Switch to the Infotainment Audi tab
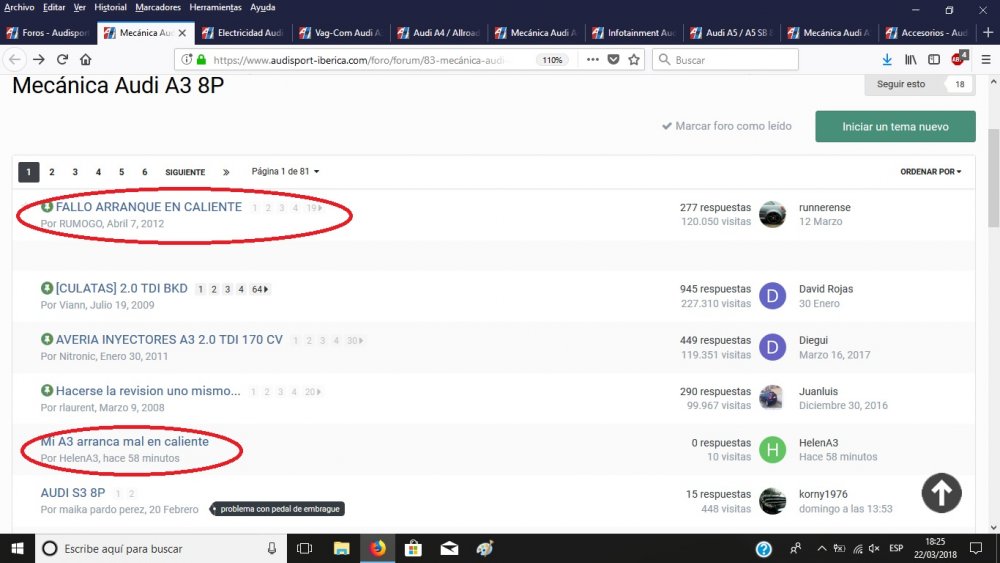Viewport: 1000px width, 563px height. point(633,33)
